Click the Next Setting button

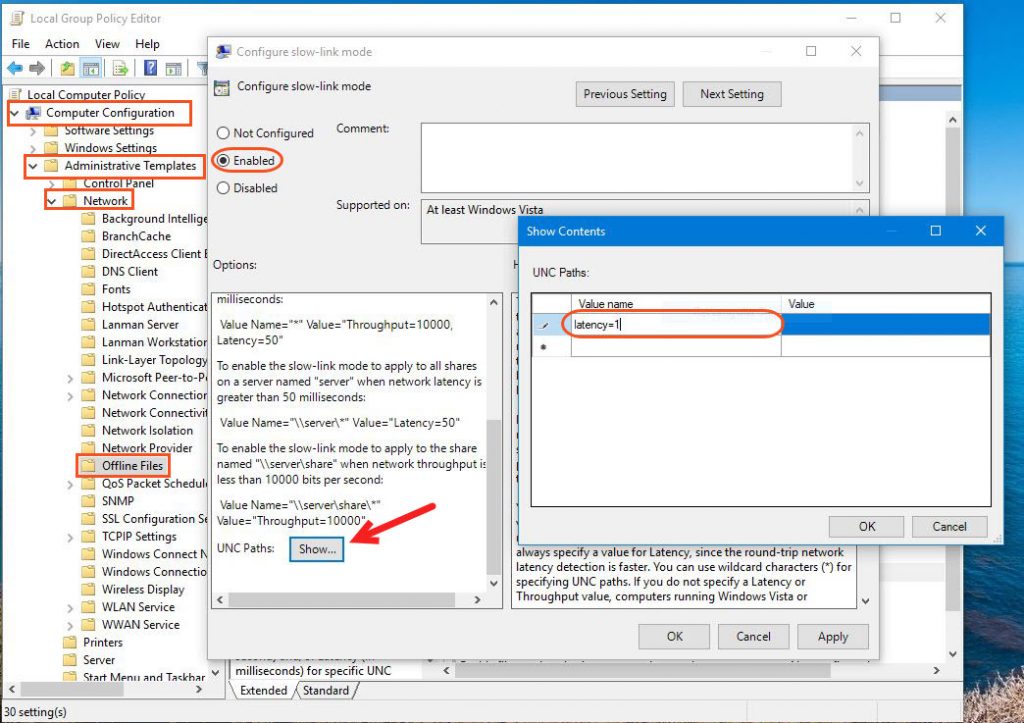tap(731, 94)
